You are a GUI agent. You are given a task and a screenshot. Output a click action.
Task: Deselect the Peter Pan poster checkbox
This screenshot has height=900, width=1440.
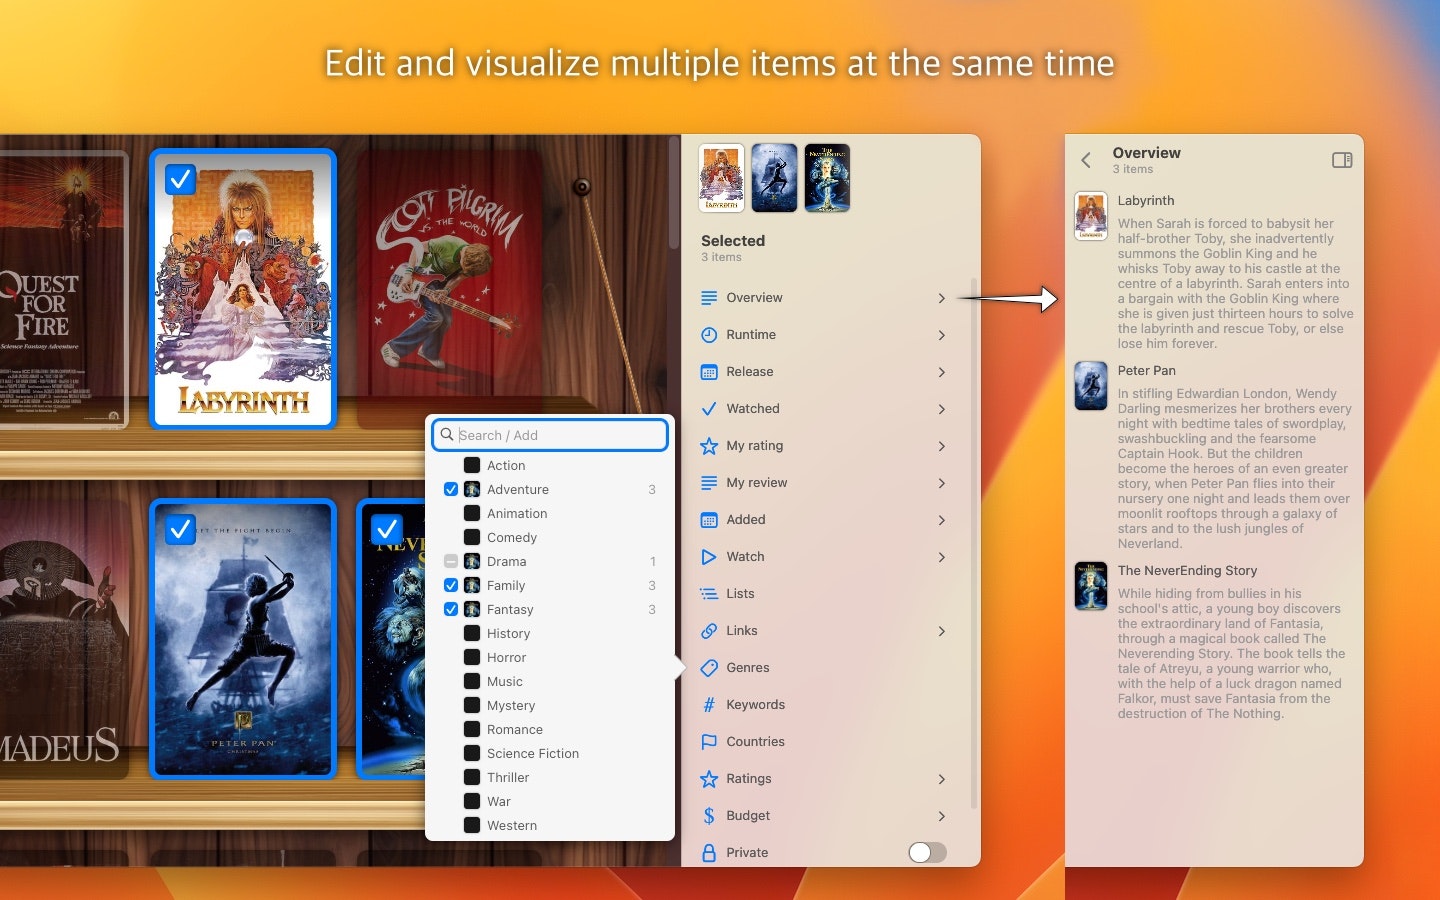click(x=181, y=529)
